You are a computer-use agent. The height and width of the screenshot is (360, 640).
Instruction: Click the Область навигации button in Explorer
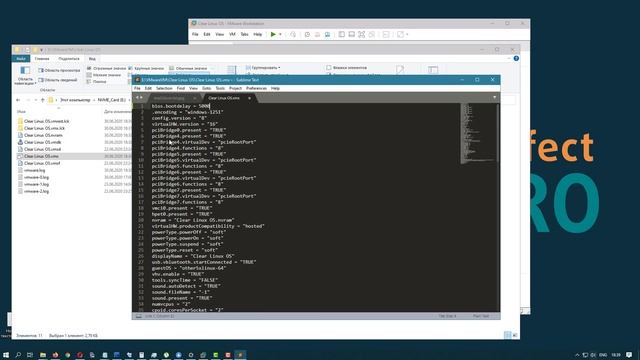pos(25,76)
